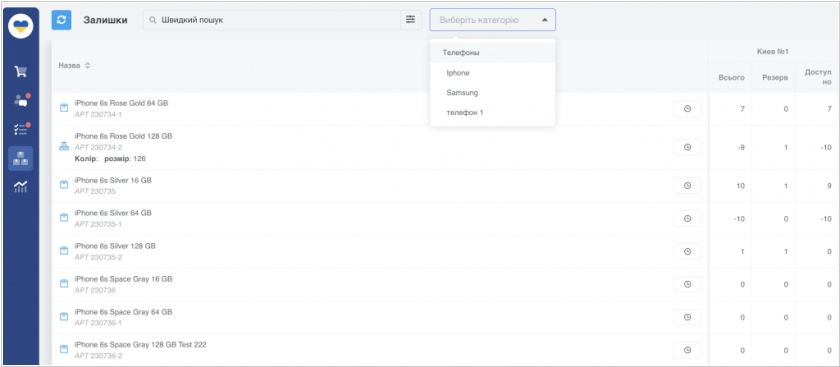Open history clock for iPhone 6s Space Gray 16 GB
Screen dimensions: 840x367
point(687,284)
